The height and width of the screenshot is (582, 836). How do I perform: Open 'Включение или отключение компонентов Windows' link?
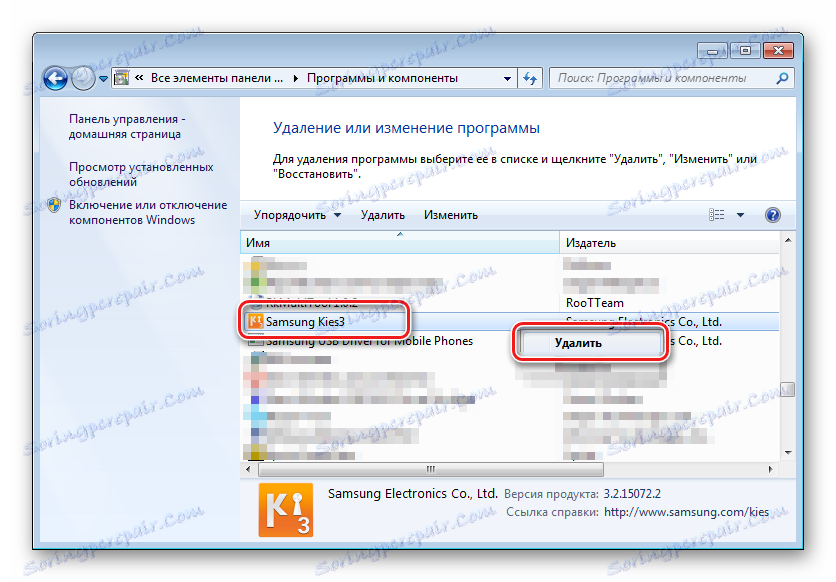[x=148, y=212]
